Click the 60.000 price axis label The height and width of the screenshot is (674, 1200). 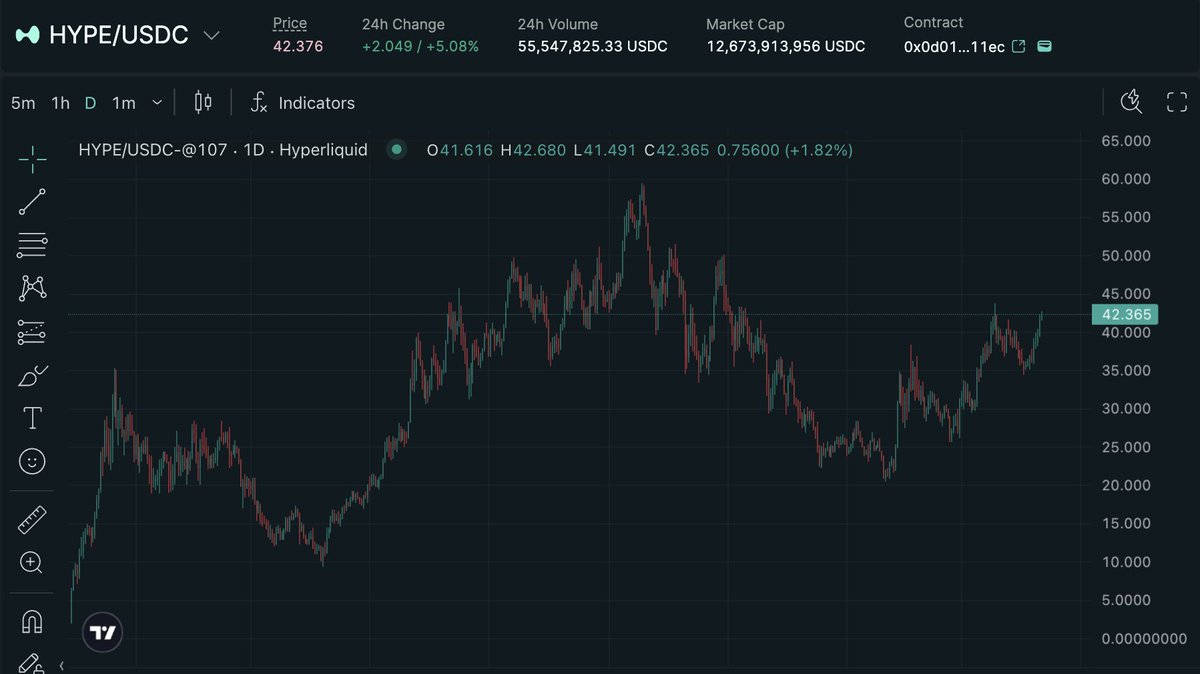pos(1126,179)
